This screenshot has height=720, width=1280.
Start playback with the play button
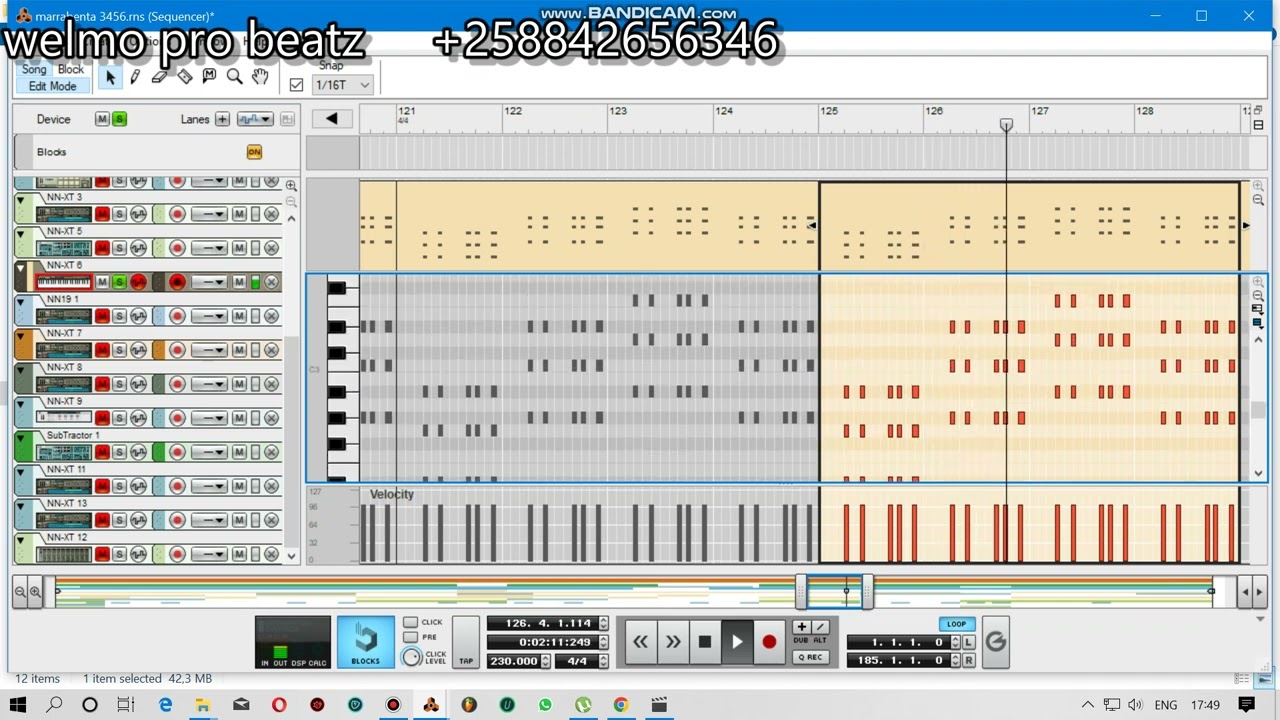[x=737, y=642]
